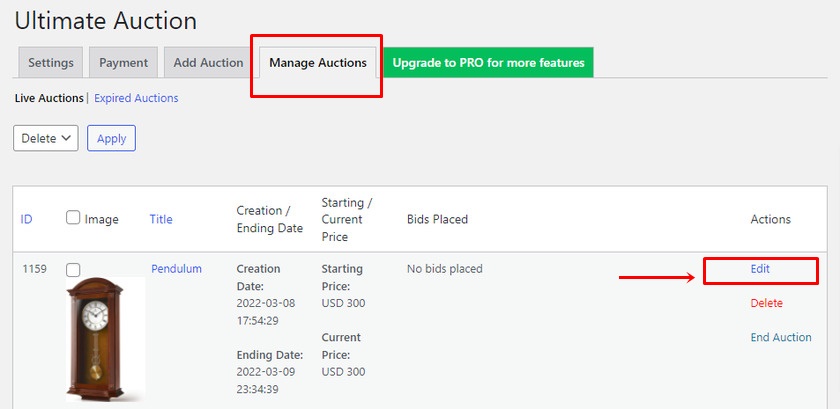Toggle the select-all checkbox beside Image
This screenshot has height=409, width=840.
pyautogui.click(x=73, y=218)
